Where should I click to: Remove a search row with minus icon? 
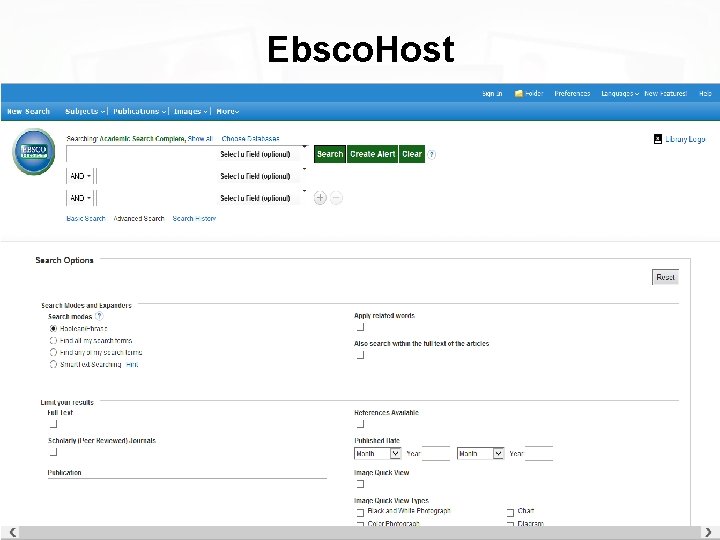336,198
